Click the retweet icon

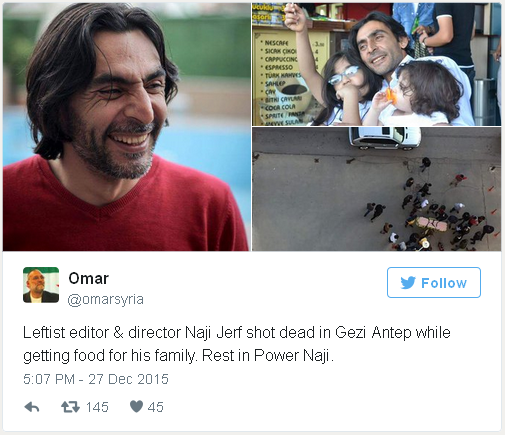click(x=70, y=407)
